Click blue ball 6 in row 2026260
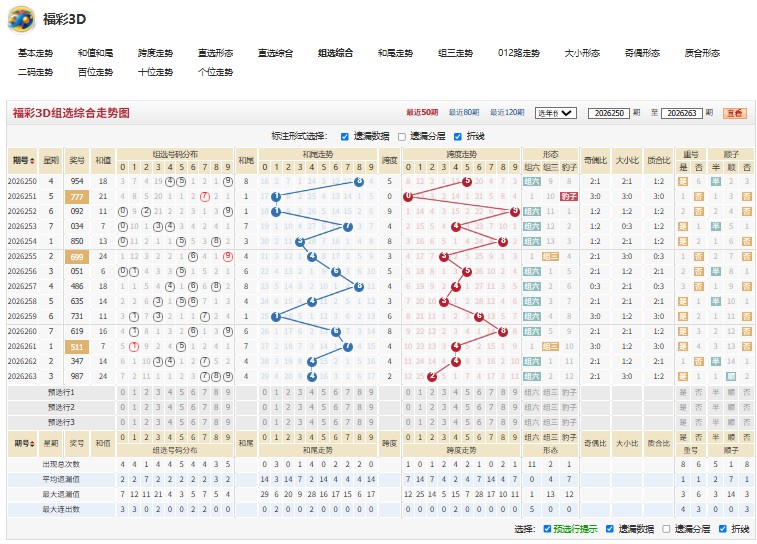The image size is (757, 544). (336, 331)
